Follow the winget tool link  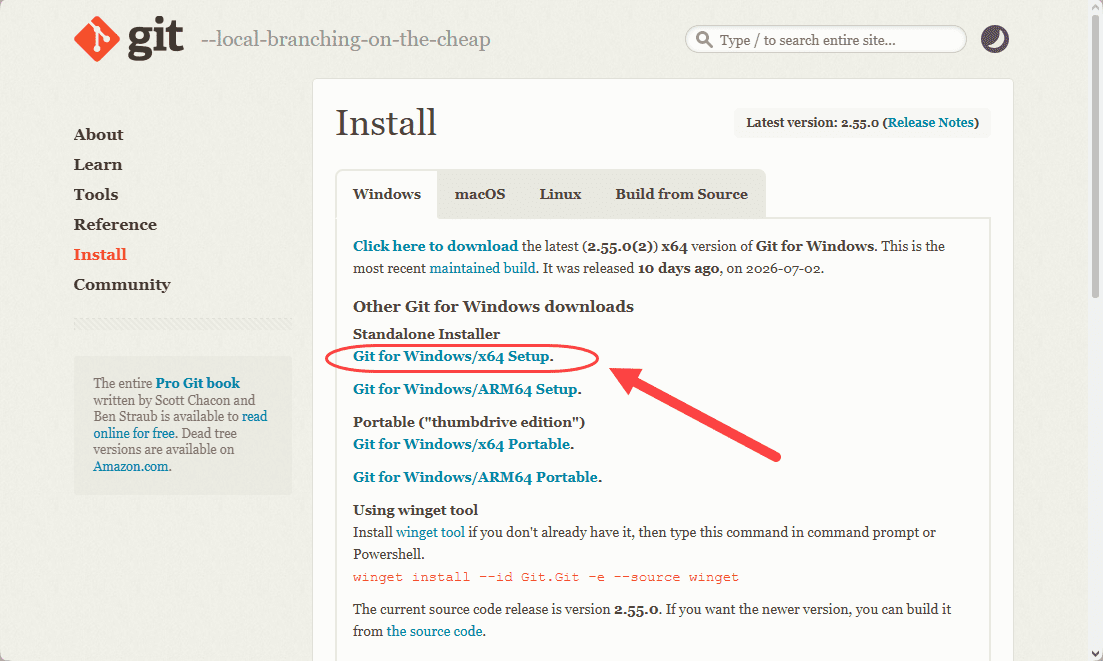tap(431, 532)
